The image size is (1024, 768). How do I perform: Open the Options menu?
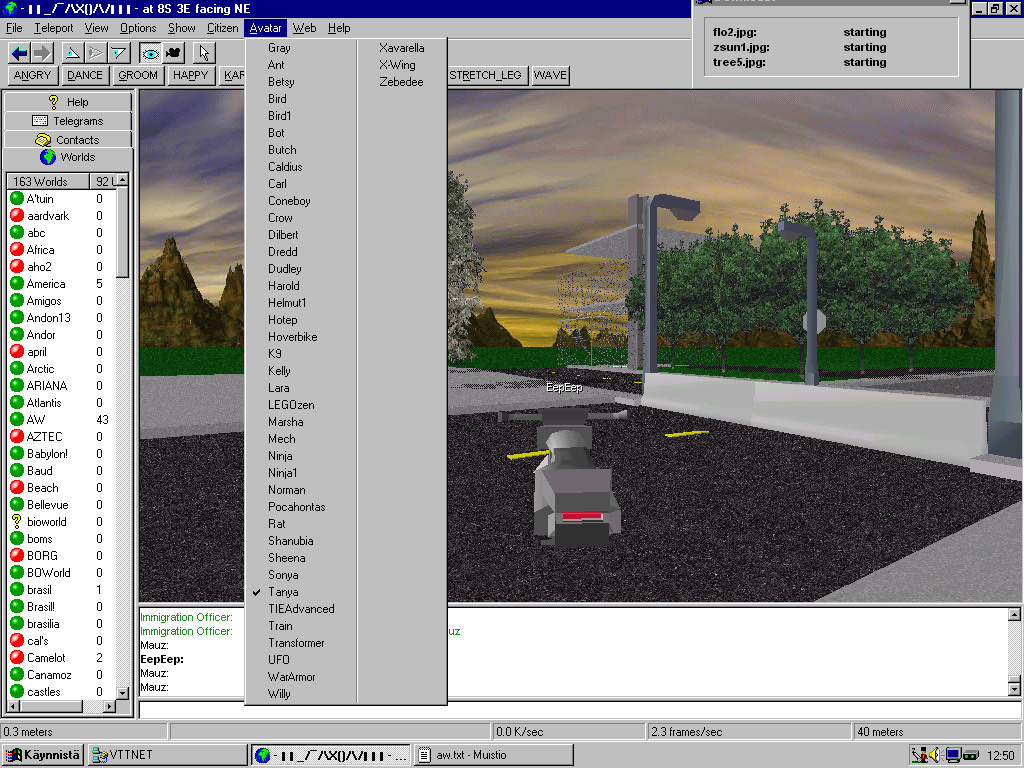tap(138, 28)
